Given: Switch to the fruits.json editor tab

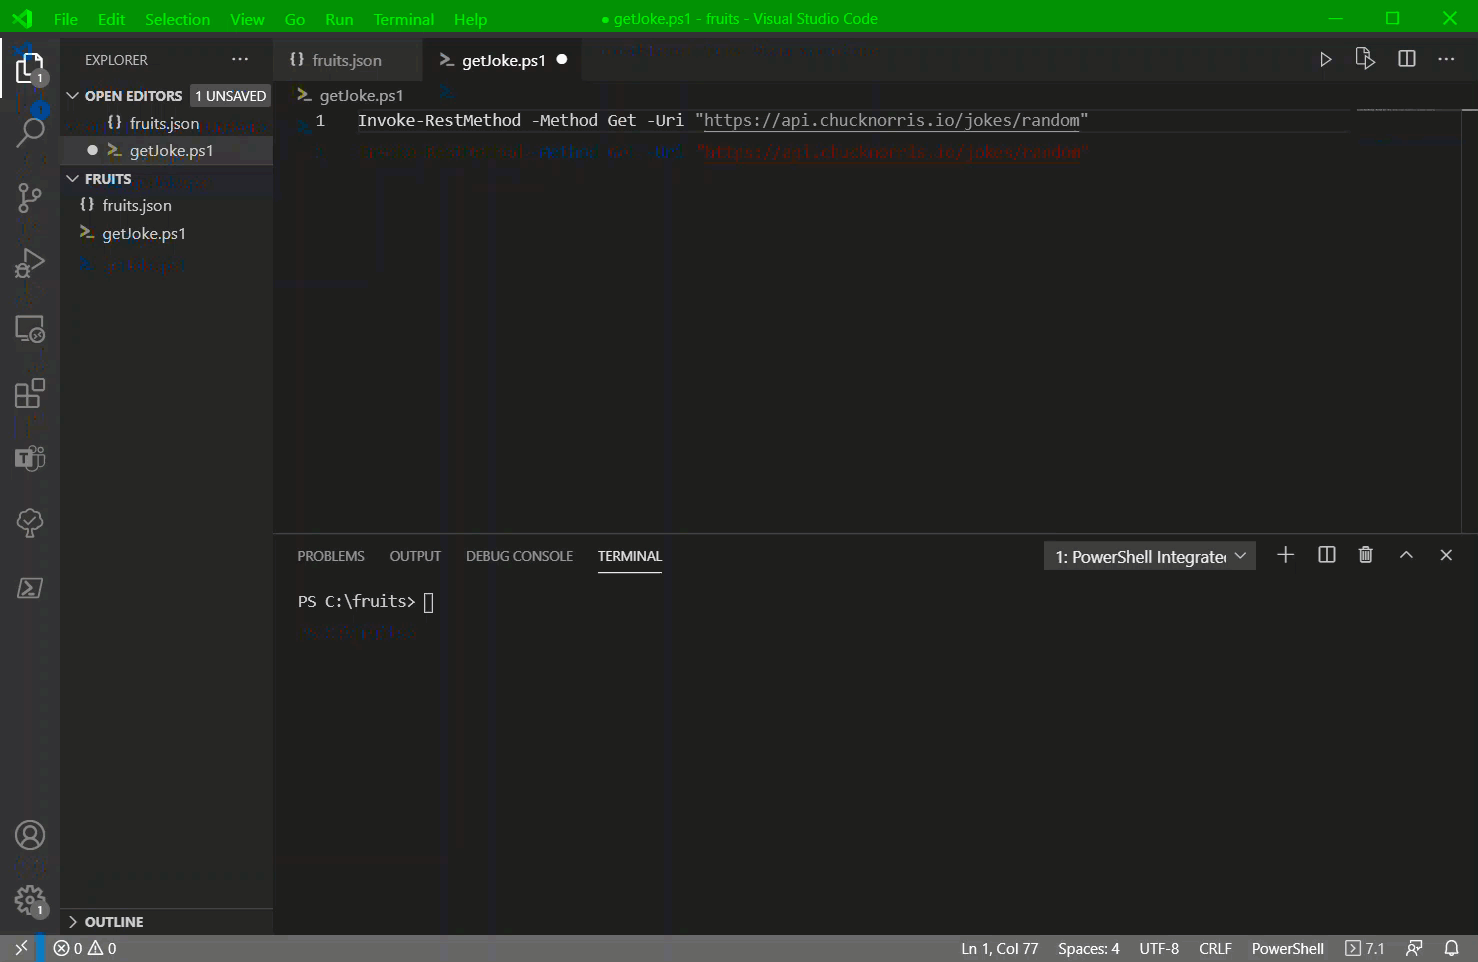Looking at the screenshot, I should pos(348,60).
